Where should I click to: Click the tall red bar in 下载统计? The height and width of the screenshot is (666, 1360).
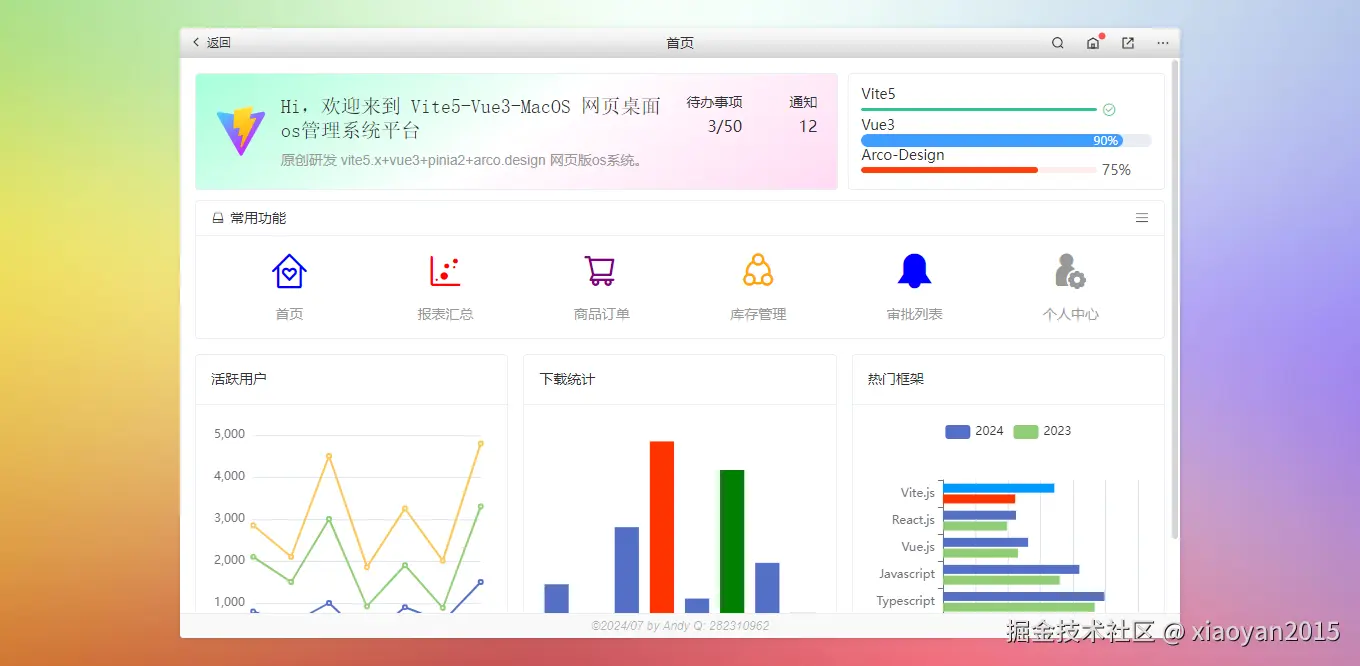point(662,527)
